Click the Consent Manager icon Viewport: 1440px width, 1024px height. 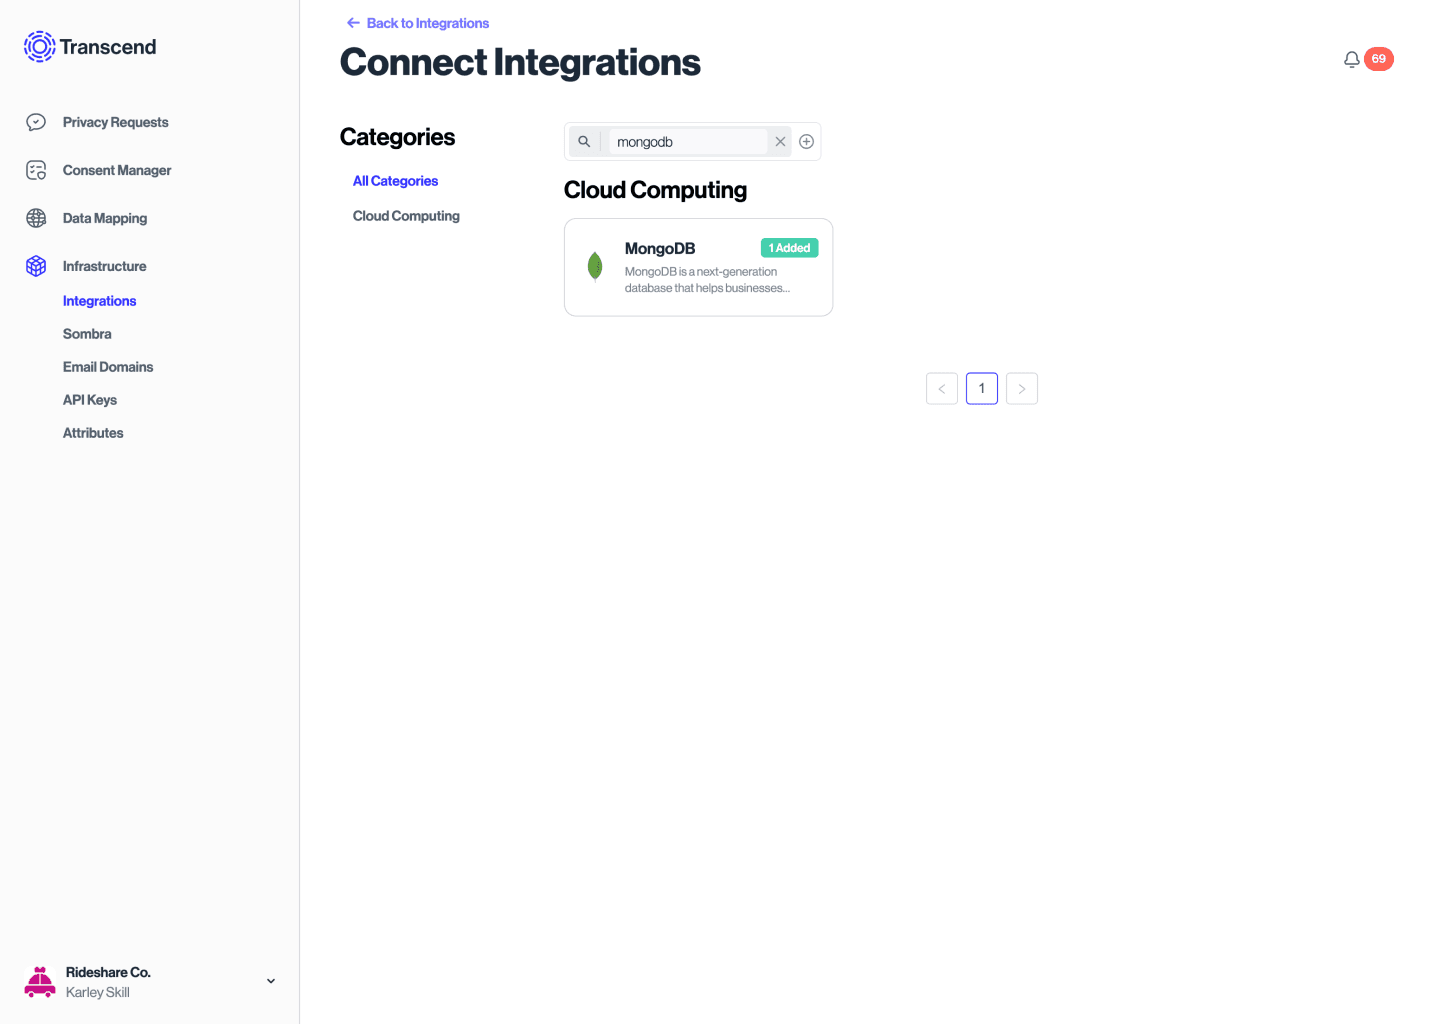(x=36, y=170)
